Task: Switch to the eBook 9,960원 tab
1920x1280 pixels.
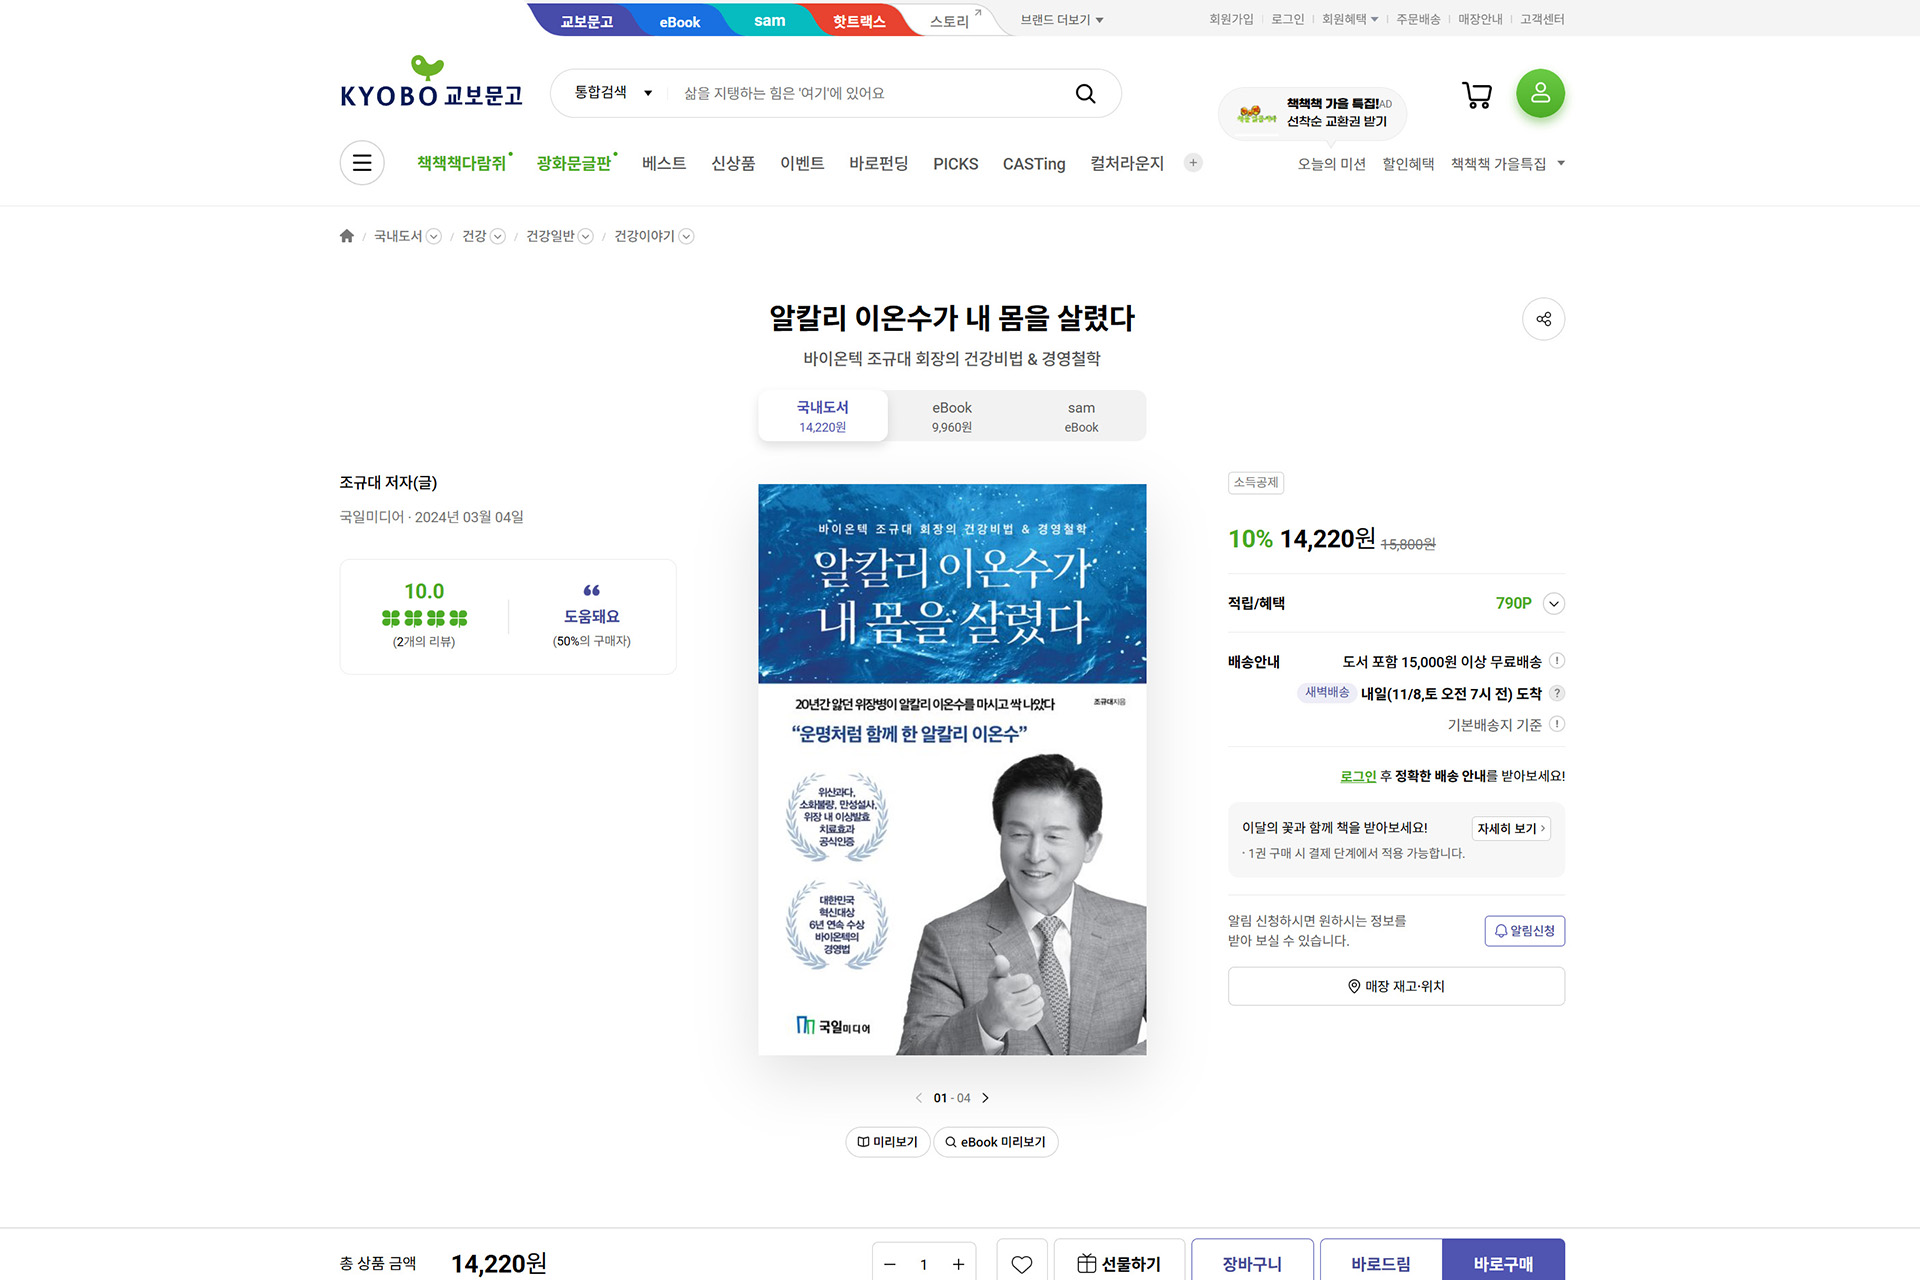Action: coord(952,416)
